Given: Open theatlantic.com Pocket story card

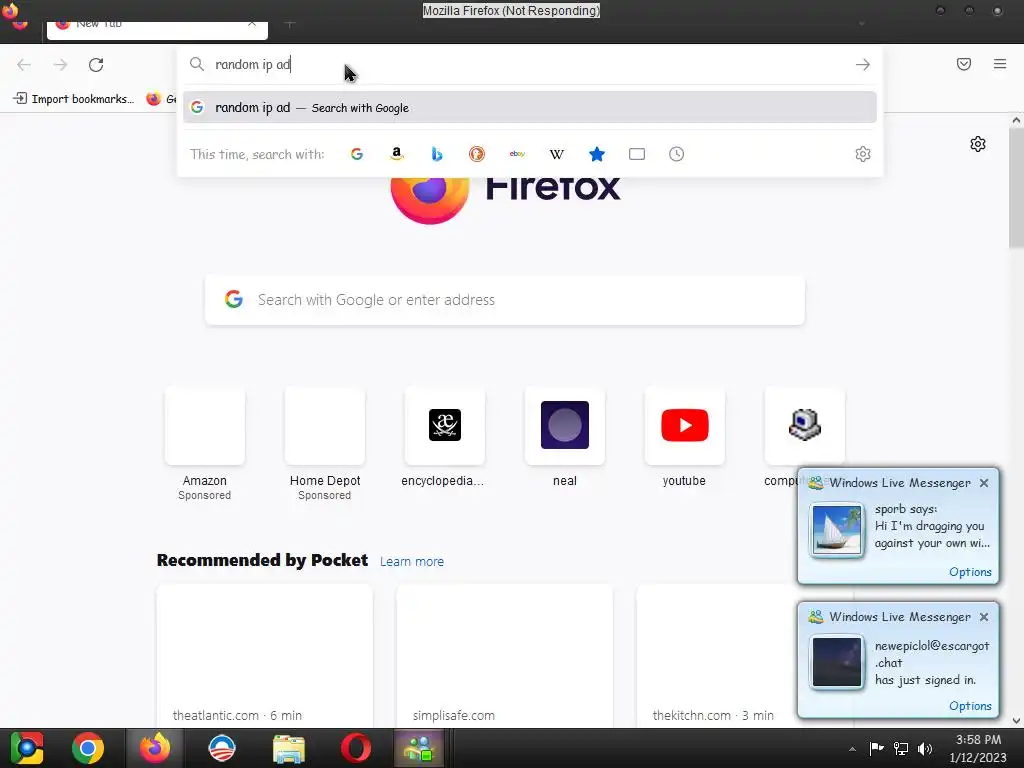Looking at the screenshot, I should [x=264, y=656].
